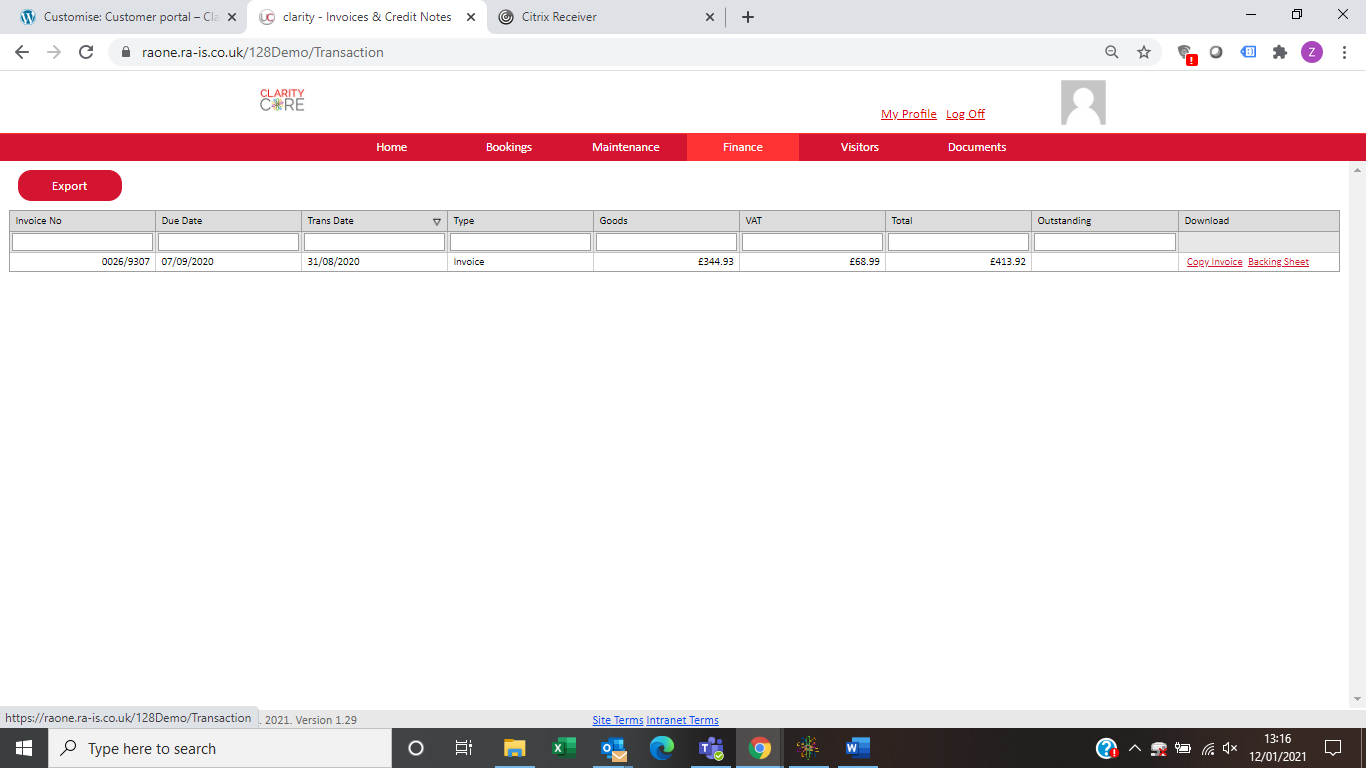Open the Trans Date column filter arrow

(x=436, y=221)
